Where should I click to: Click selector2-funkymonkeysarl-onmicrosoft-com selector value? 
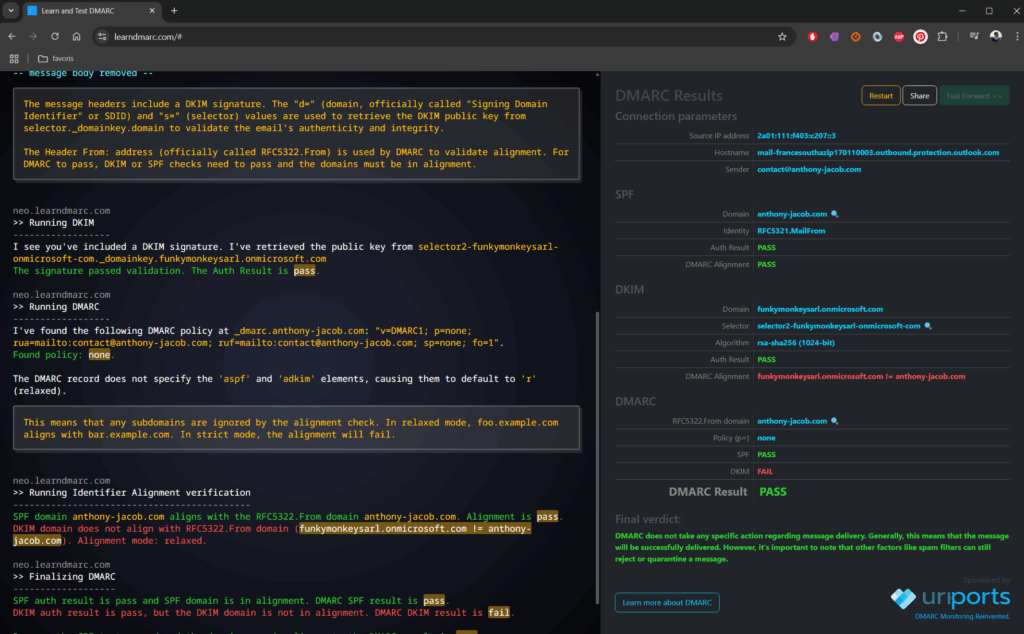pyautogui.click(x=839, y=326)
